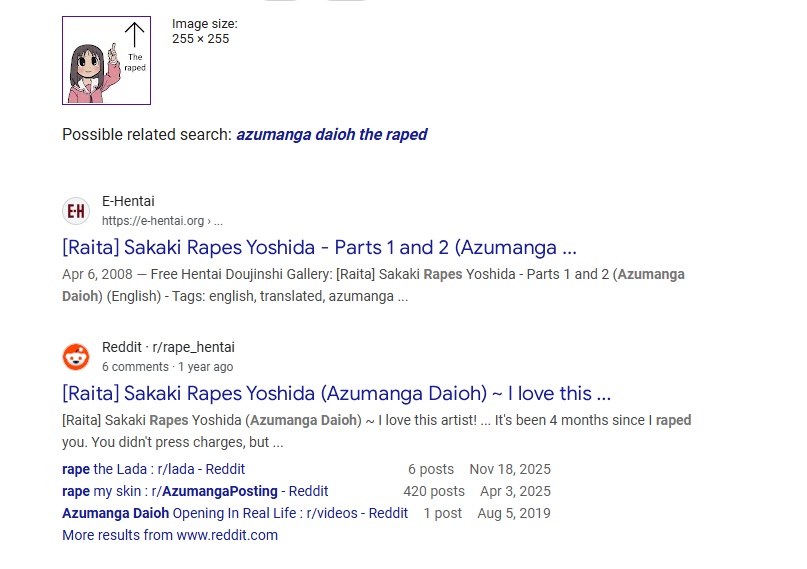
Task: Open the r/AzumangaPosting Reddit sublink
Action: [195, 491]
